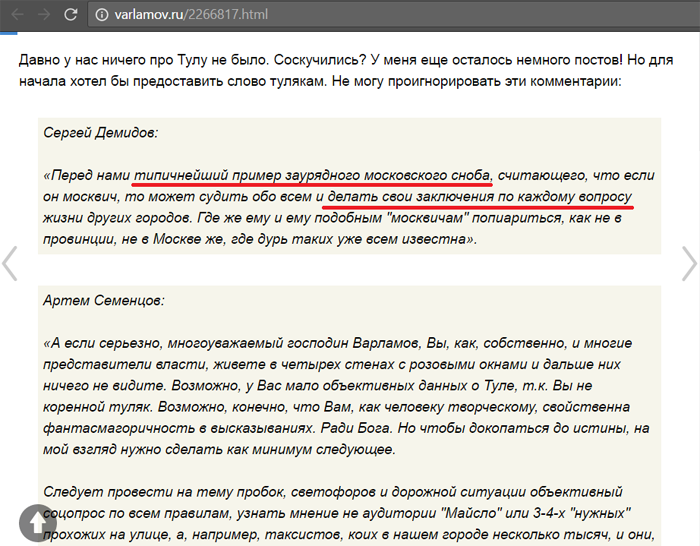Go to next post with right chevron

coord(689,263)
